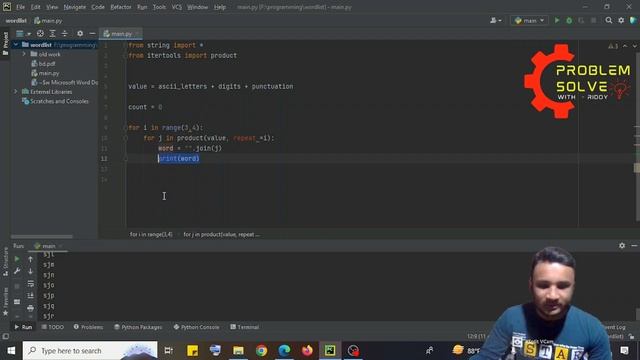Open Project panel options gear
Image resolution: width=640 pixels, height=360 pixels.
click(80, 33)
